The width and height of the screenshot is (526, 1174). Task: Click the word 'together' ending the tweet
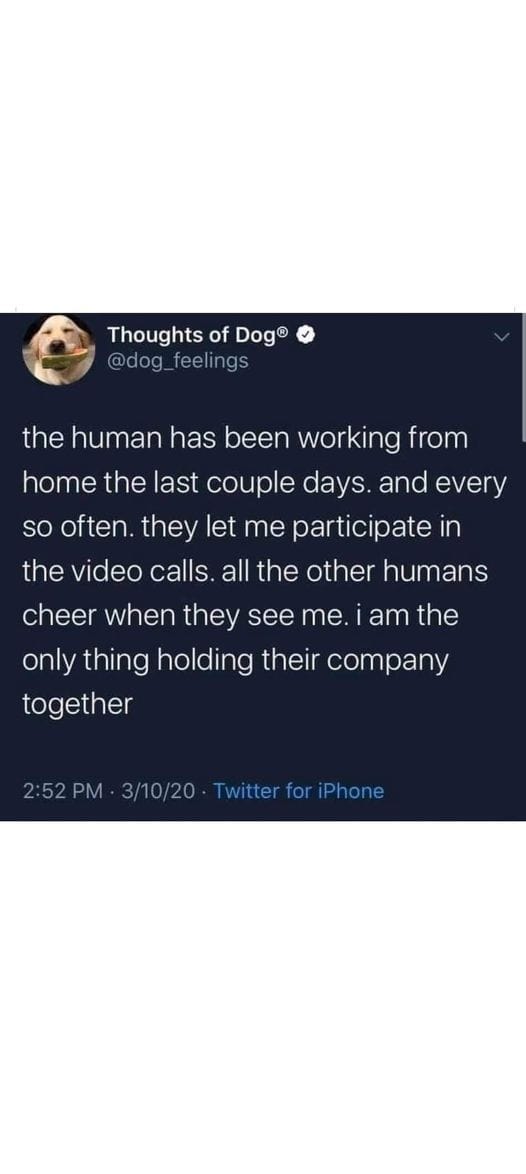pos(77,705)
